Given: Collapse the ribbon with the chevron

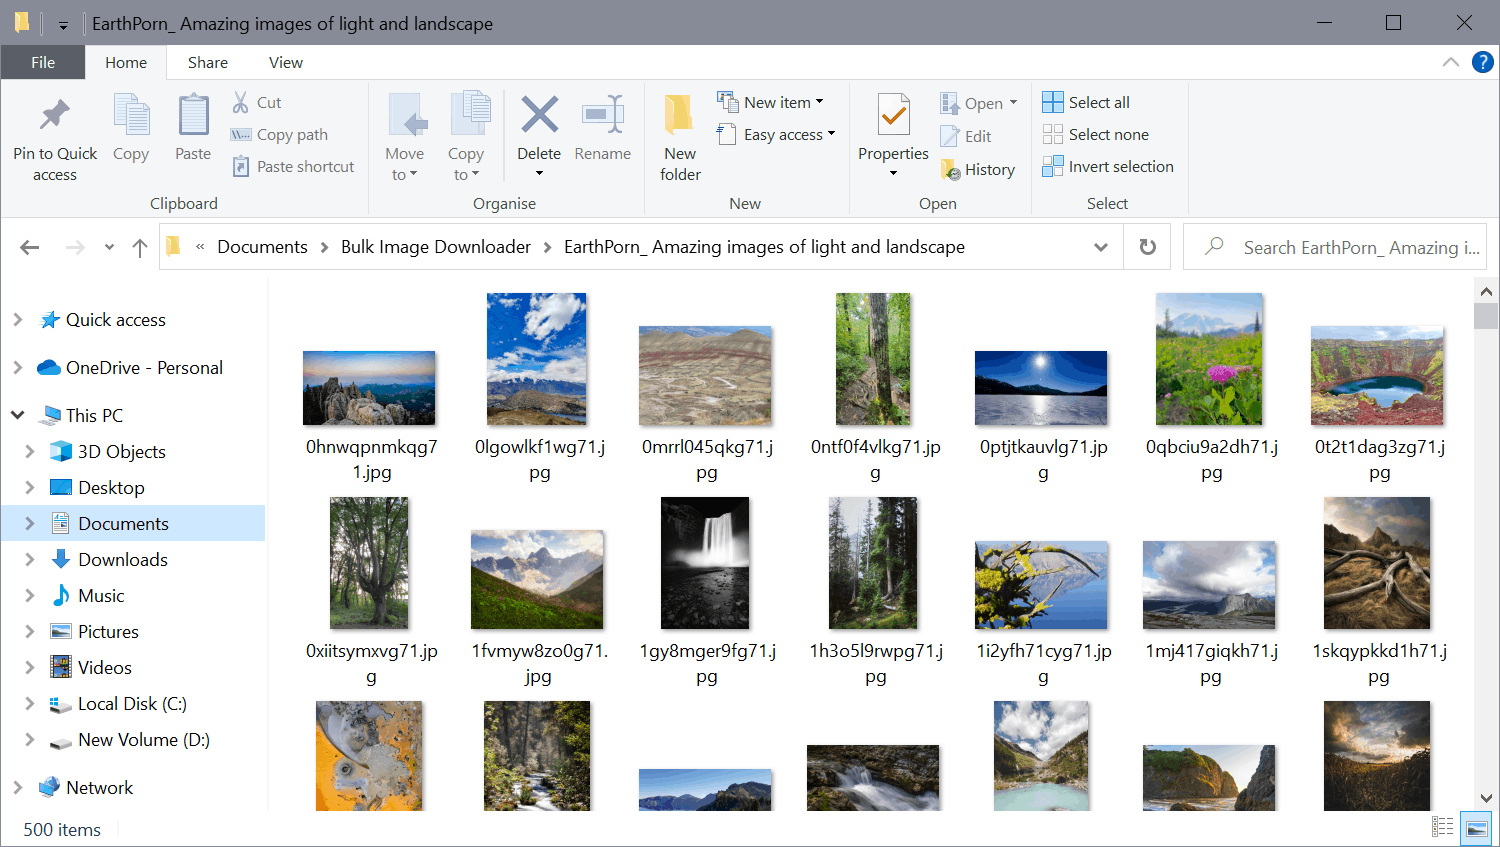Looking at the screenshot, I should pos(1451,62).
